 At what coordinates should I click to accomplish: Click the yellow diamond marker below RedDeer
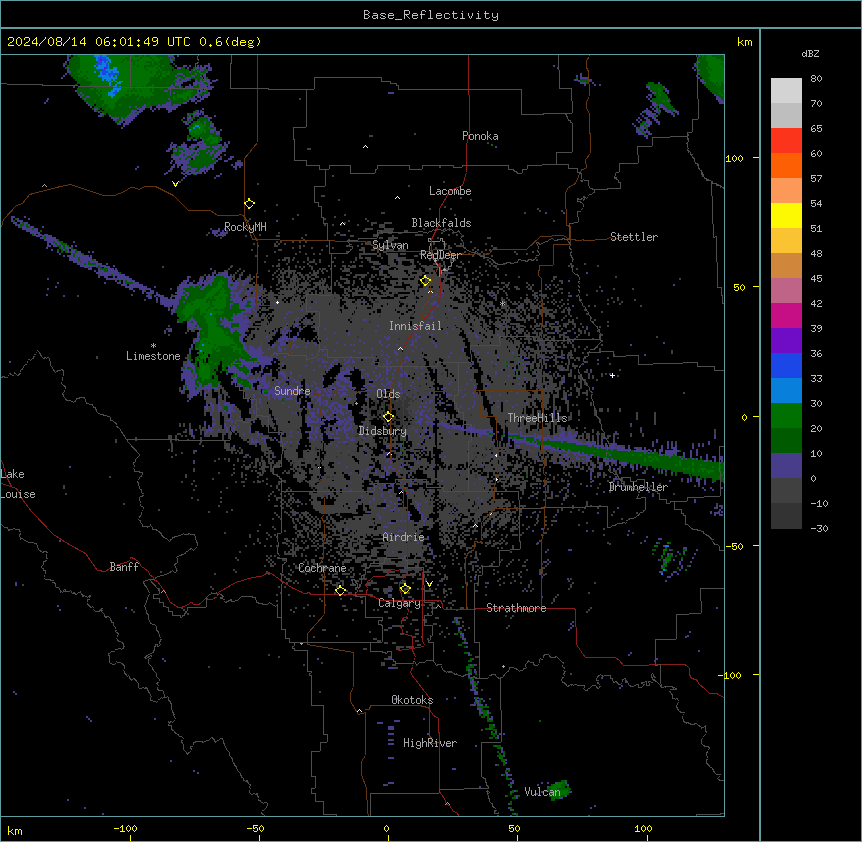[x=426, y=281]
